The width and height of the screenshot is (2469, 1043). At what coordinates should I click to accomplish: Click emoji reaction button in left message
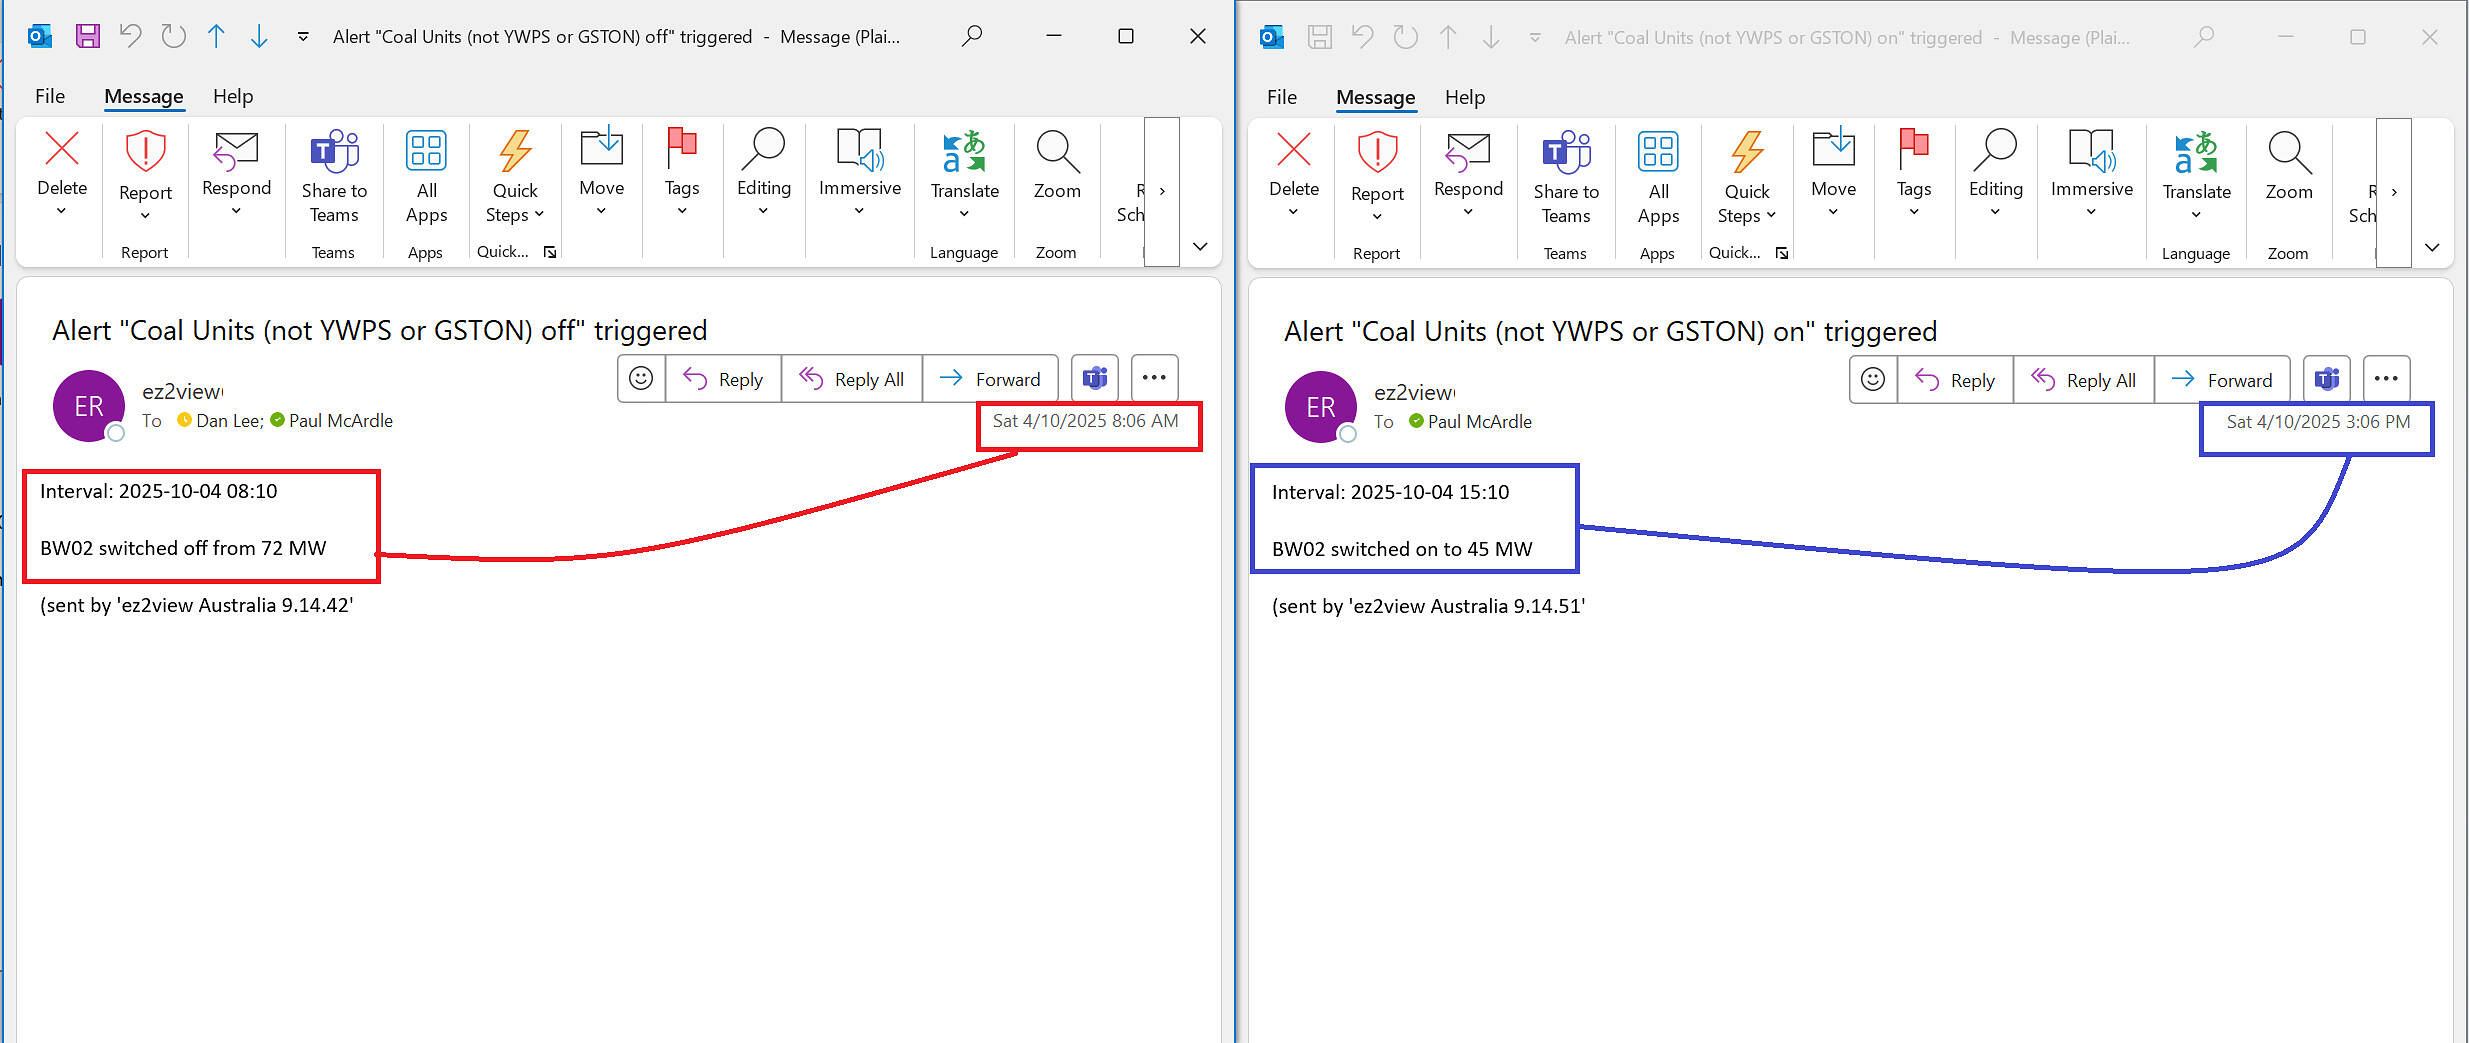point(641,379)
